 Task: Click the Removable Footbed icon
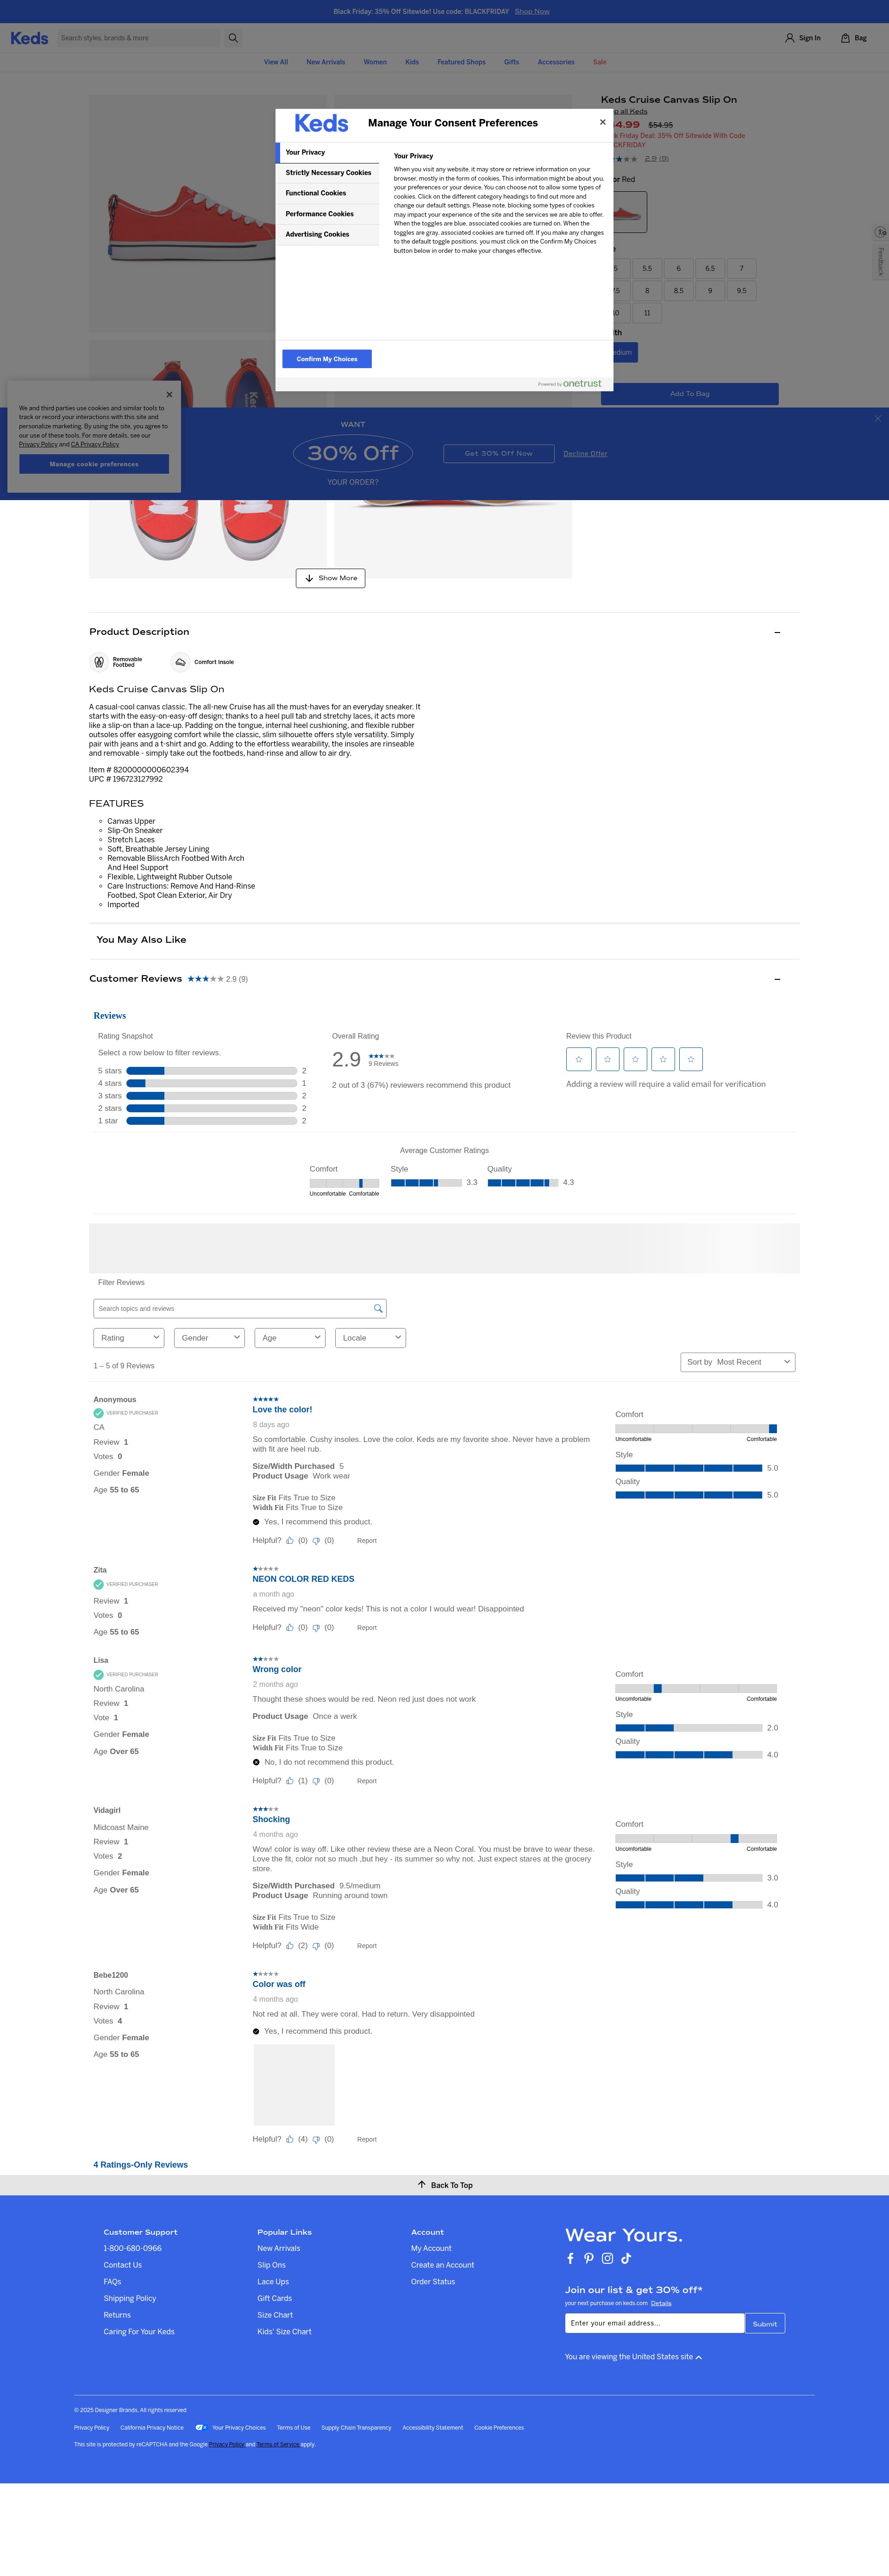(x=99, y=662)
